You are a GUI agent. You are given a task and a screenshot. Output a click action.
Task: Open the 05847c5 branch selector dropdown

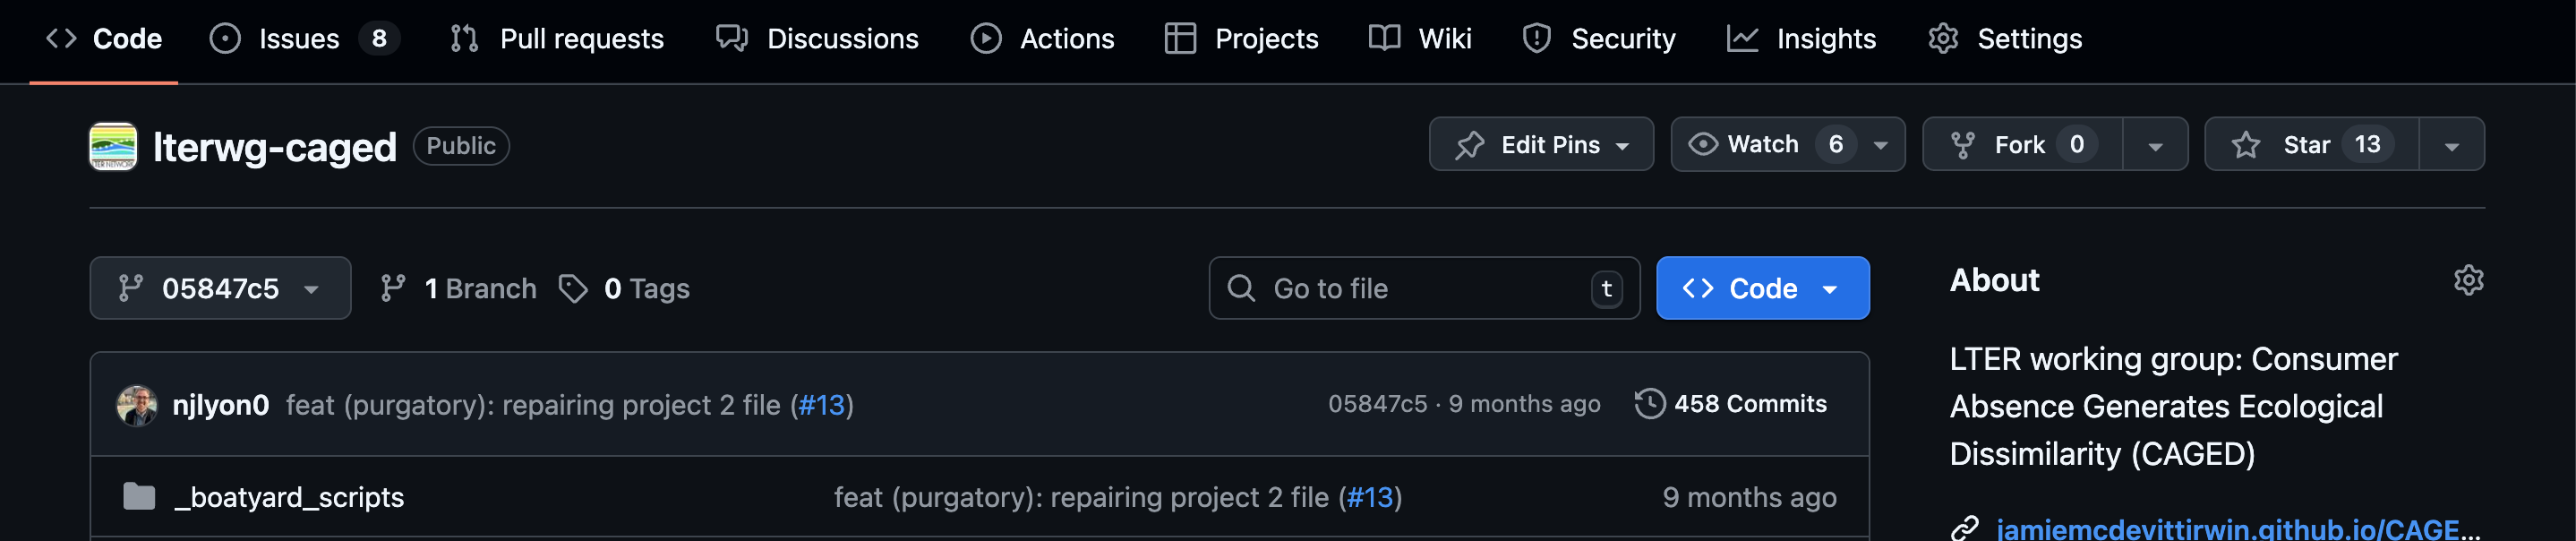[x=220, y=289]
